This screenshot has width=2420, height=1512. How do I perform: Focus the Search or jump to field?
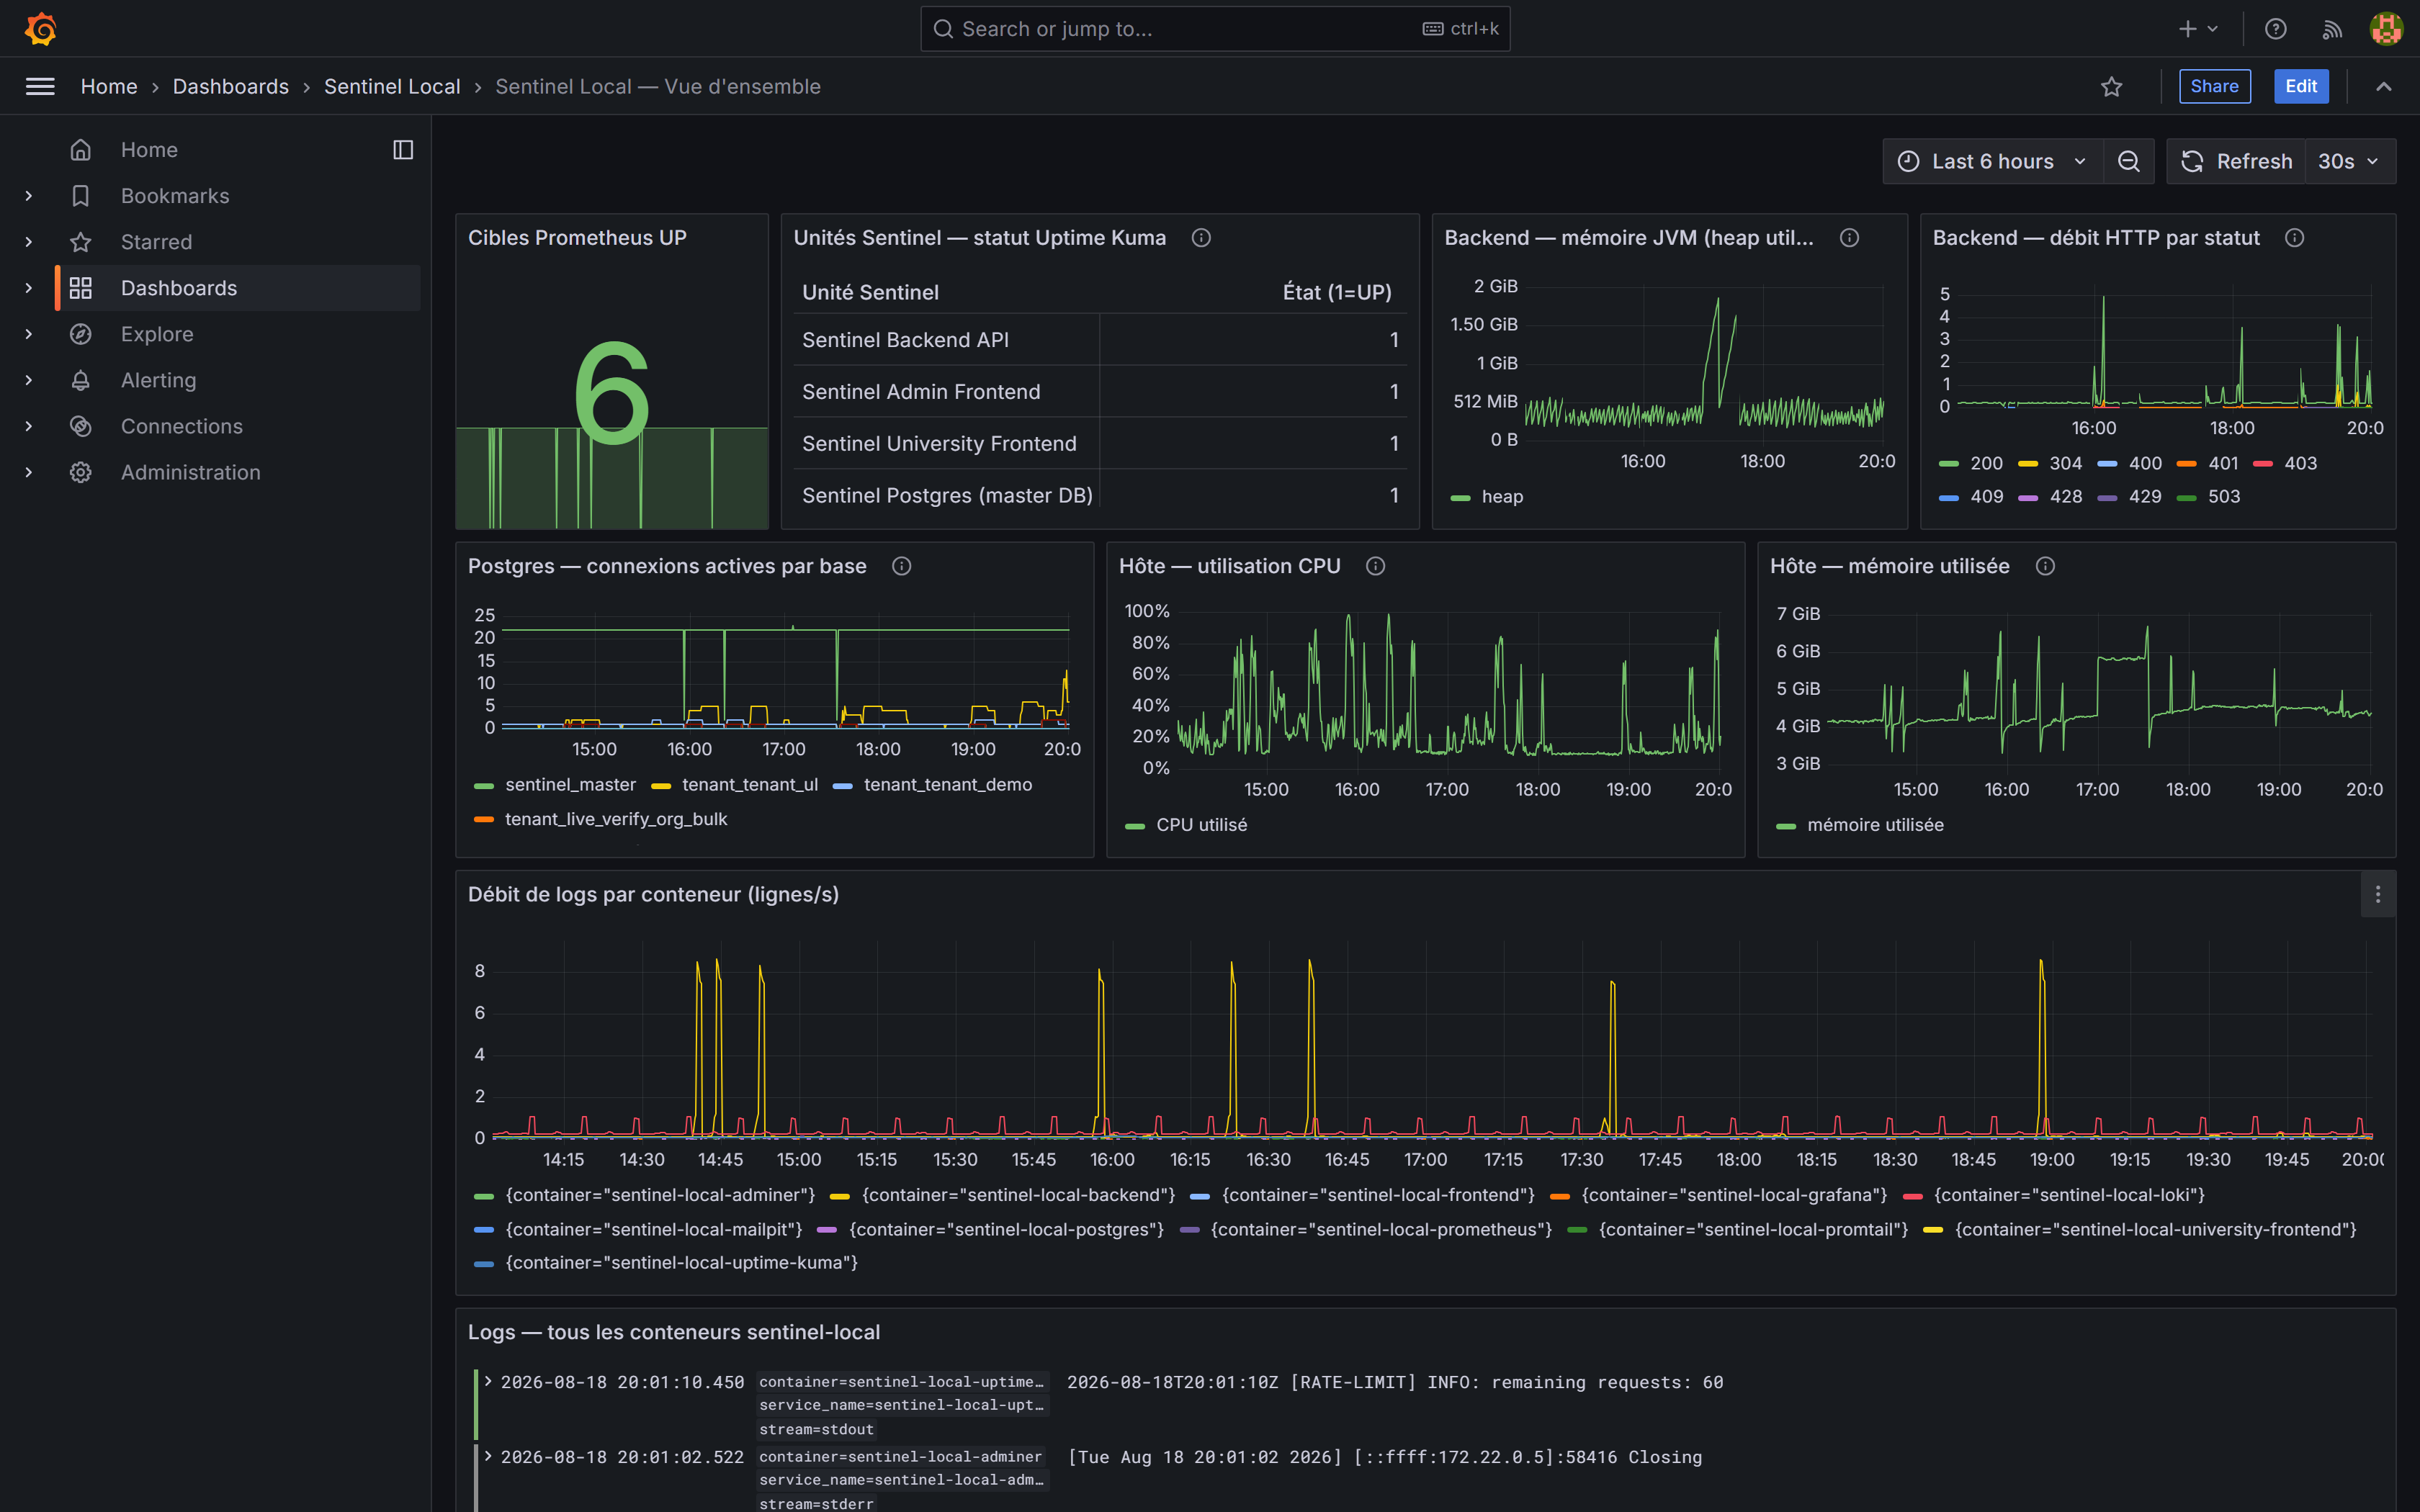click(x=1215, y=29)
